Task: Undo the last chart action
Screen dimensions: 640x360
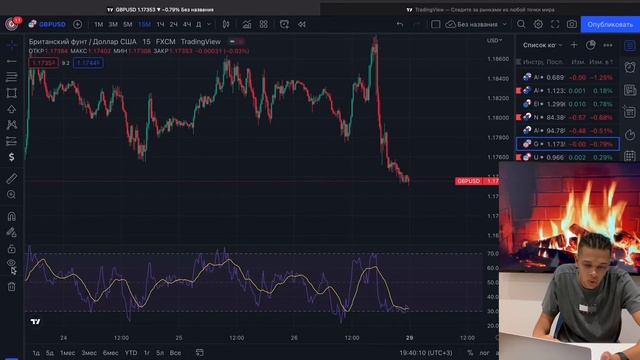Action: point(400,24)
